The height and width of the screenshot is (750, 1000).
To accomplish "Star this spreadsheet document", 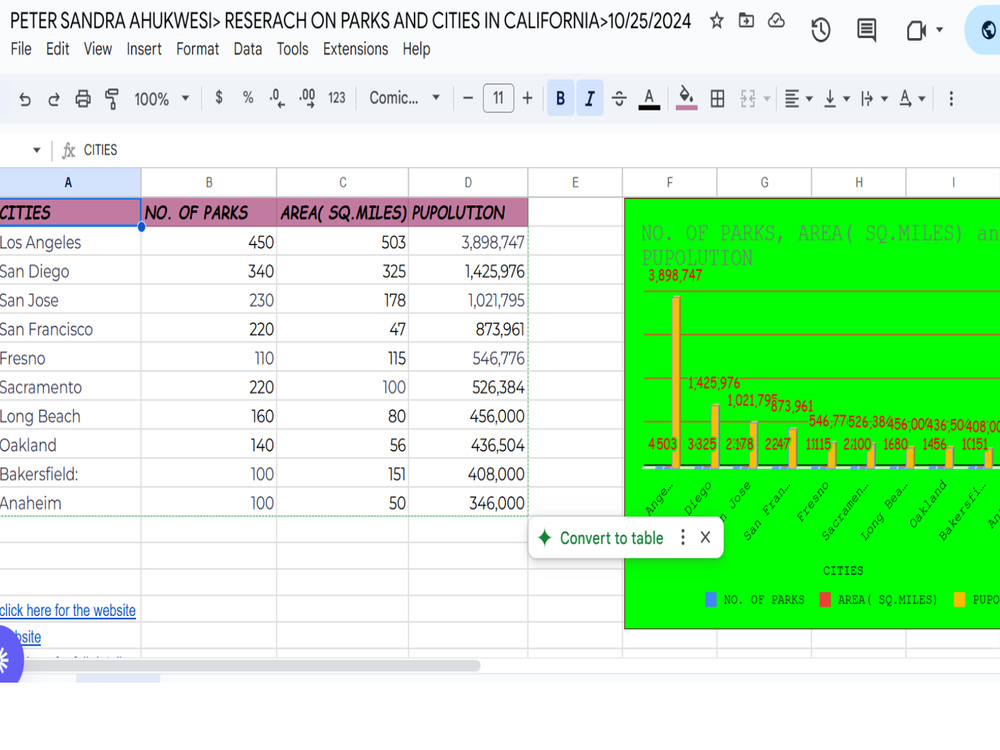I will (717, 21).
